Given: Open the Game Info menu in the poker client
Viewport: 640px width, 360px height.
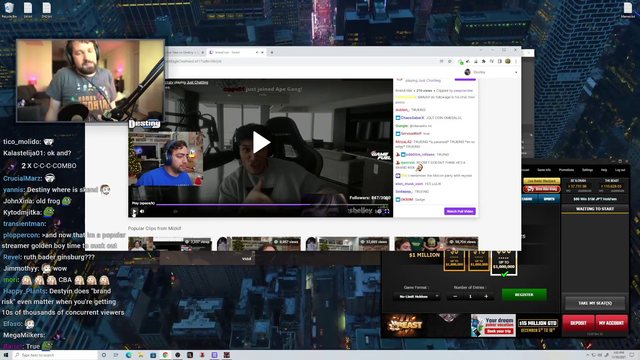Looking at the screenshot, I should tap(544, 170).
